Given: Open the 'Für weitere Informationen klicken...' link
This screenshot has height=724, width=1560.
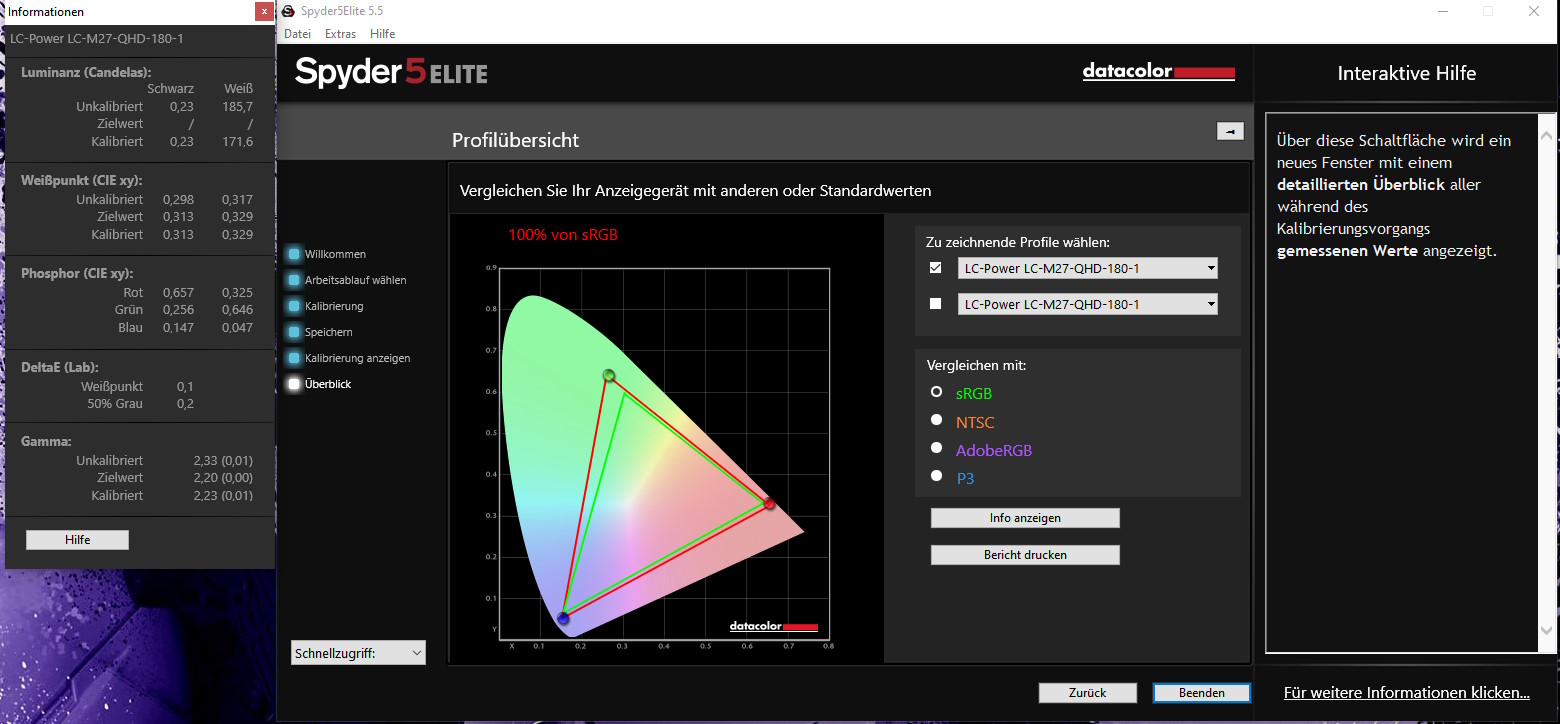Looking at the screenshot, I should pos(1407,692).
